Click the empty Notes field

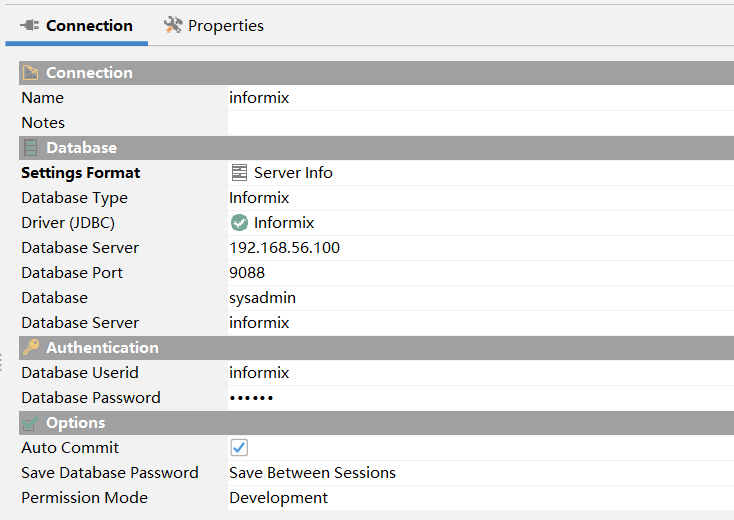coord(481,123)
